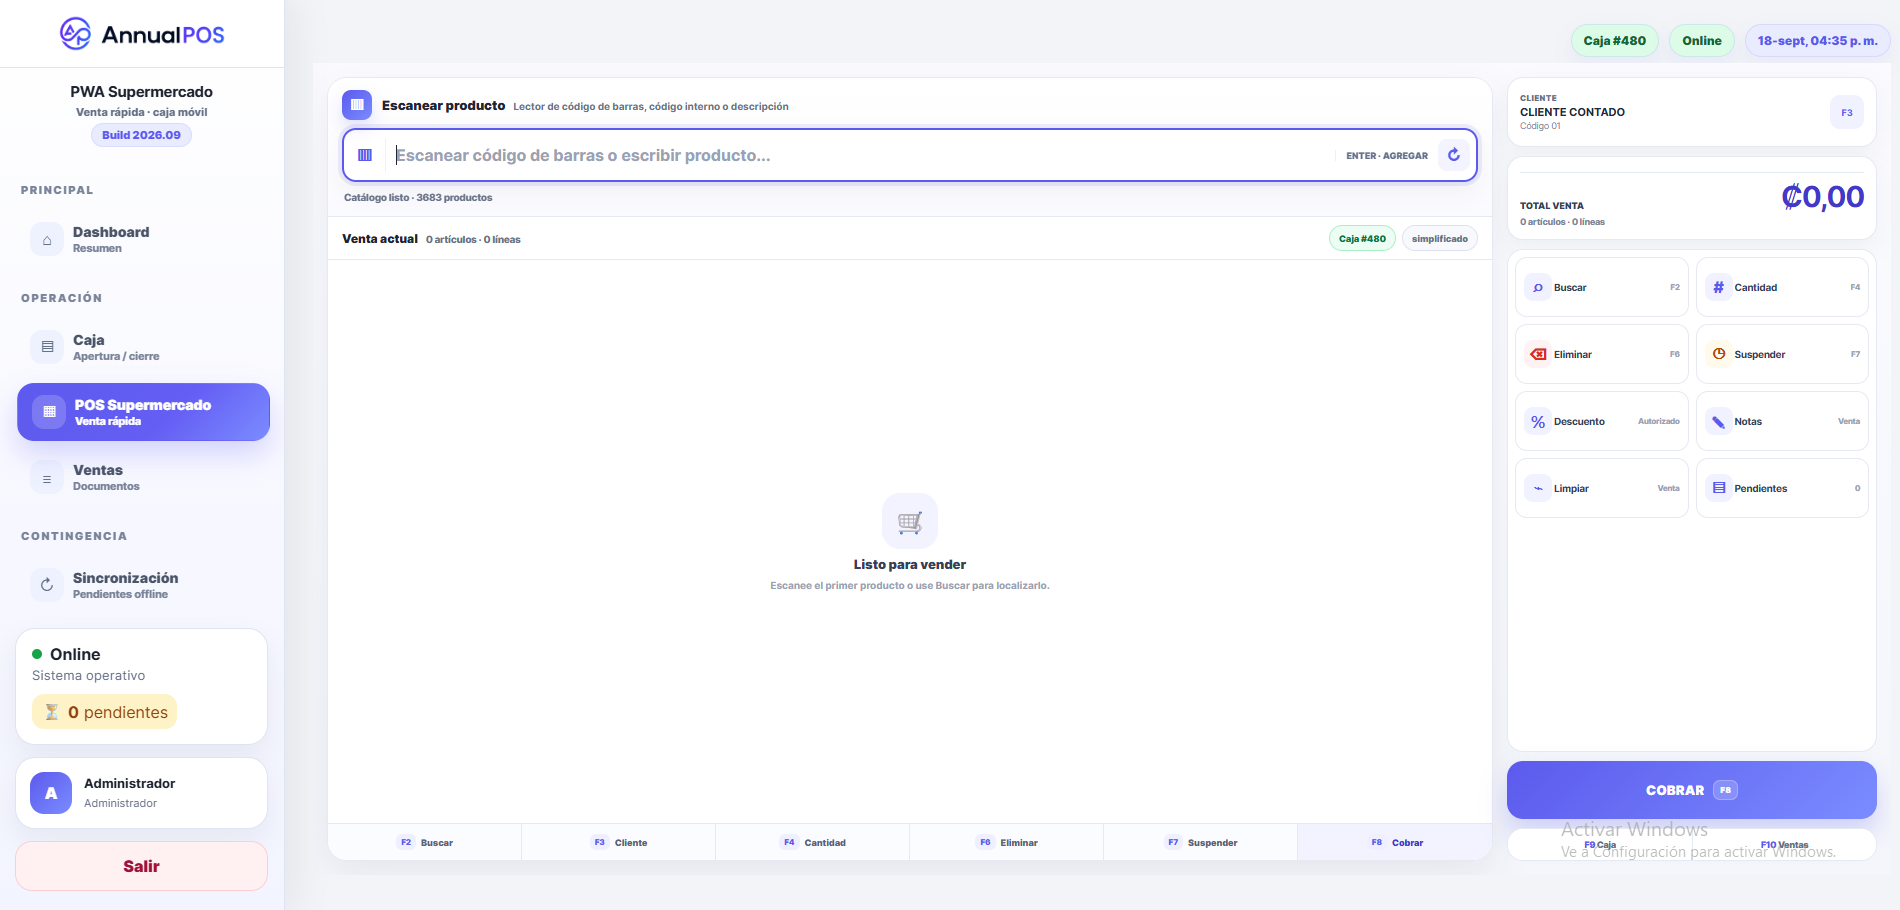Click the simplificado toggle pill
Screen dimensions: 1900x910
tap(1439, 239)
